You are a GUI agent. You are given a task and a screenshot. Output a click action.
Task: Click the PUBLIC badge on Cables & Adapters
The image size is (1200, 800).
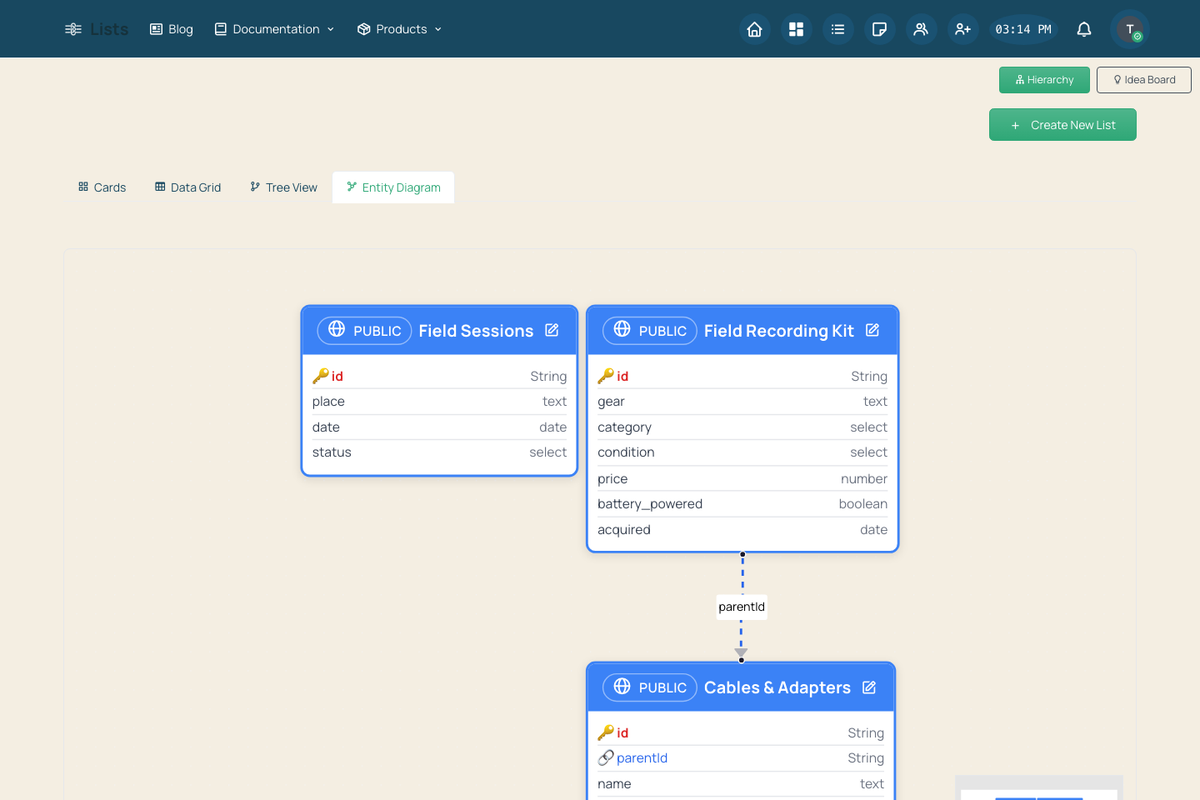point(650,687)
